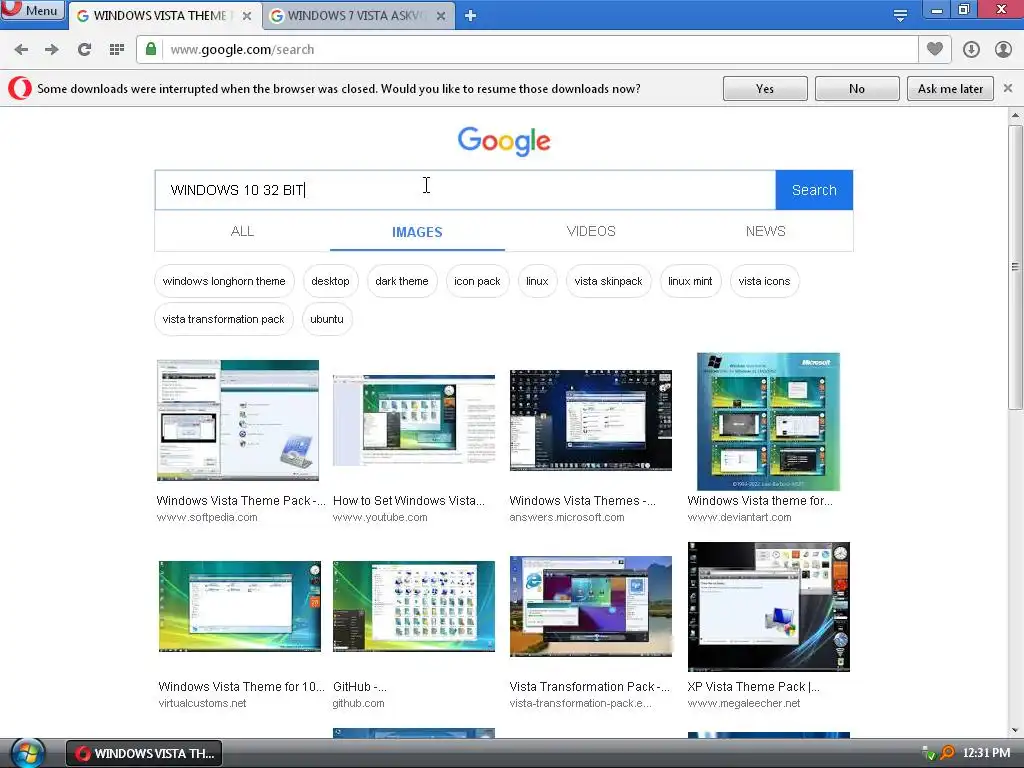Select the vista icons chip
Viewport: 1024px width, 768px height.
pos(764,281)
